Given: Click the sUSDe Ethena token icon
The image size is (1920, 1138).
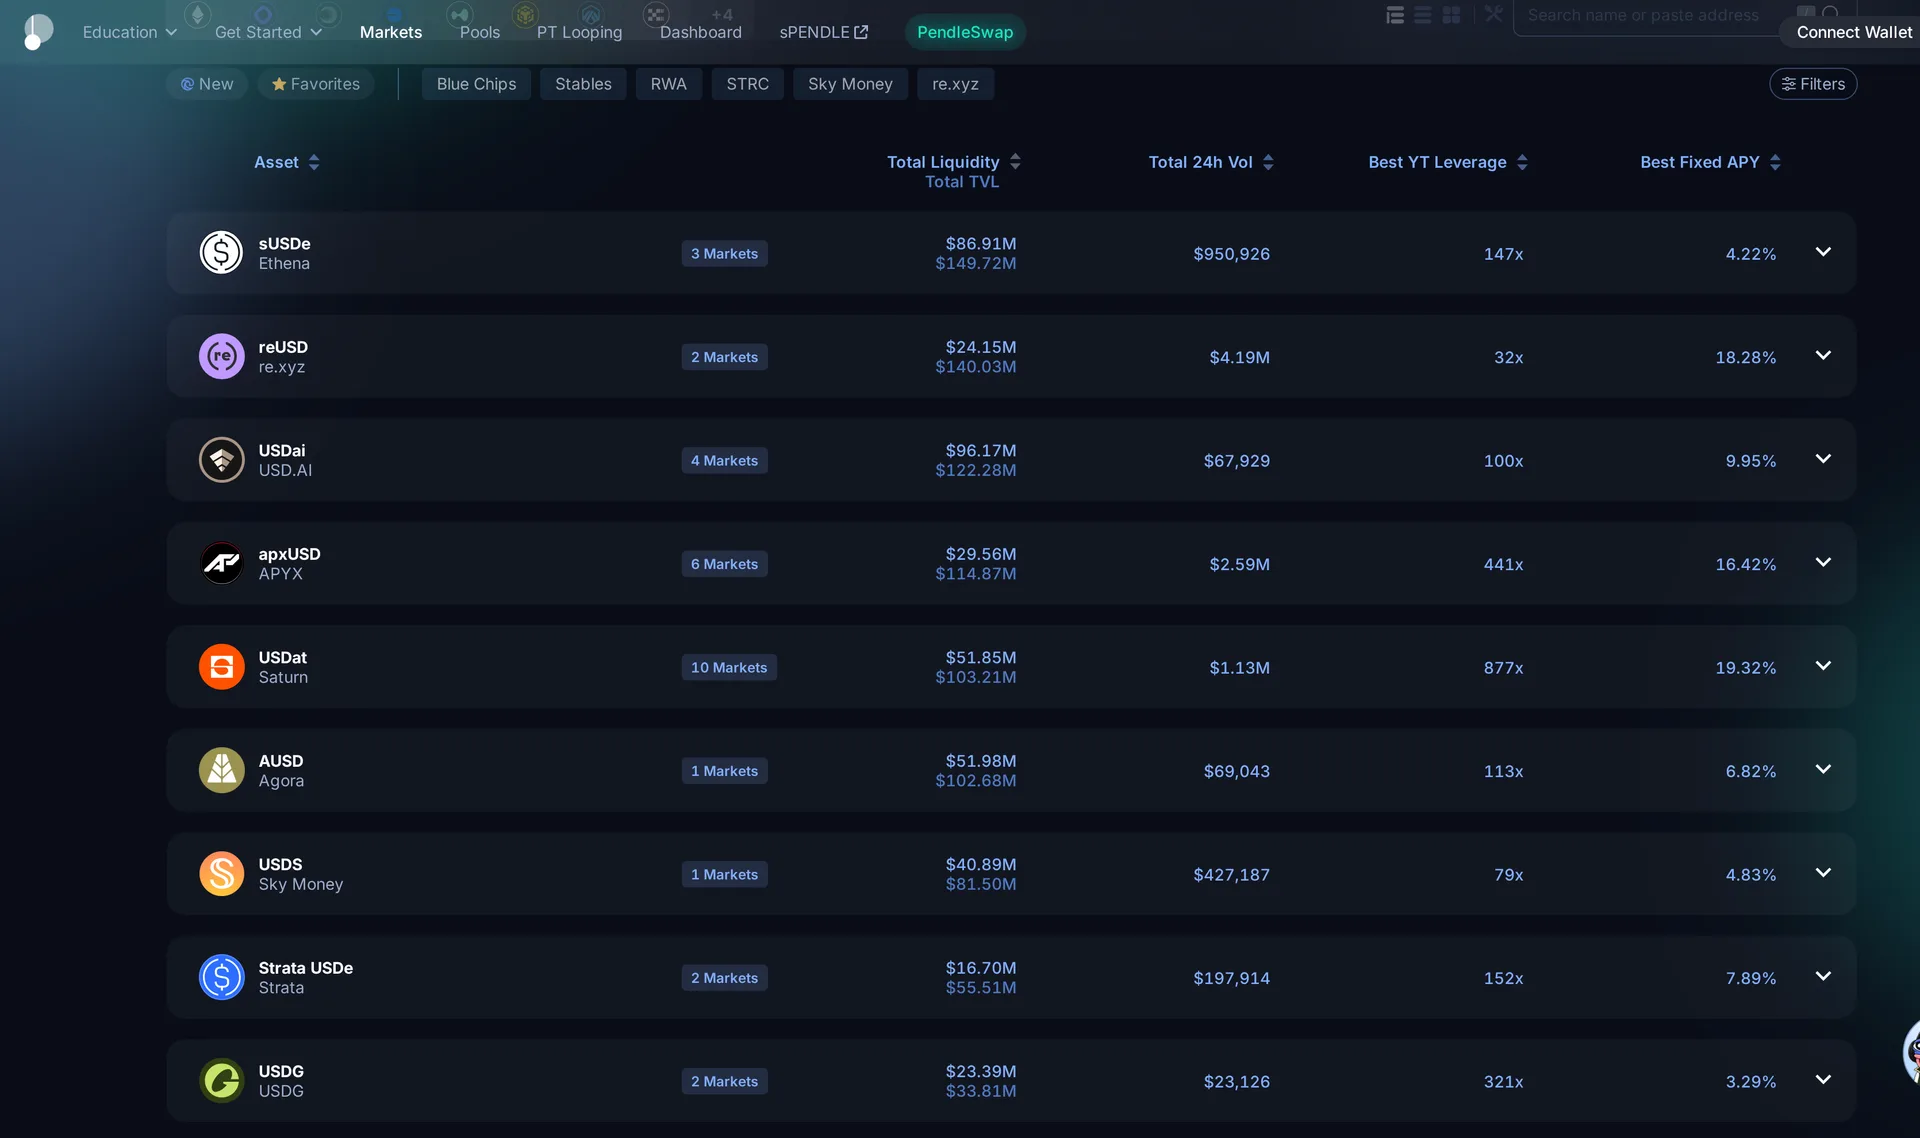Looking at the screenshot, I should tap(221, 253).
